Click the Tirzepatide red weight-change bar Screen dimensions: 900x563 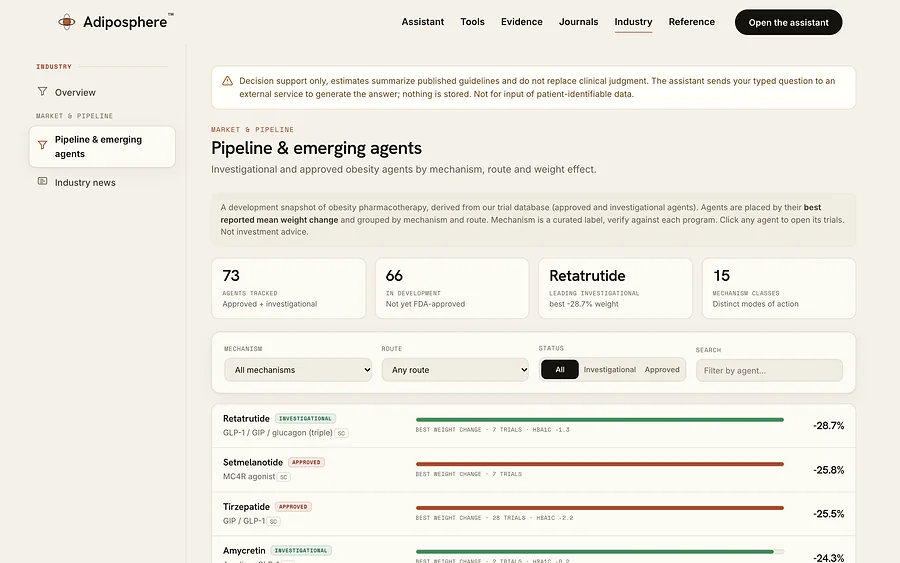point(600,508)
